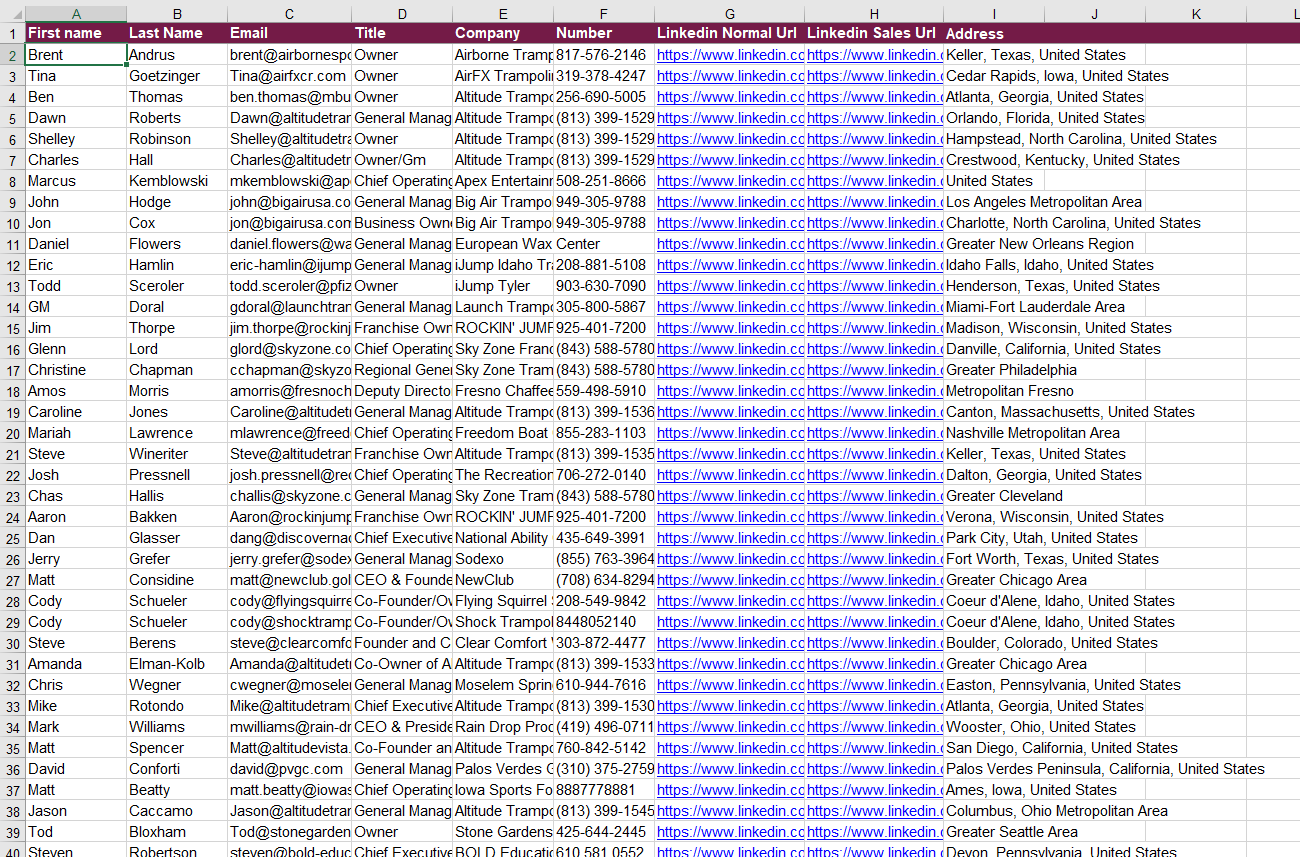Viewport: 1300px width, 857px height.
Task: Select all cells via corner triangle
Action: [x=12, y=13]
